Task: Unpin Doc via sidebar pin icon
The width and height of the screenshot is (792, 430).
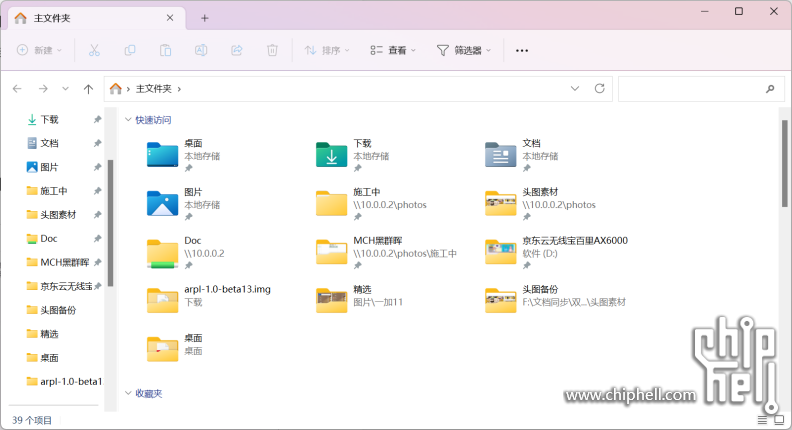Action: 97,238
